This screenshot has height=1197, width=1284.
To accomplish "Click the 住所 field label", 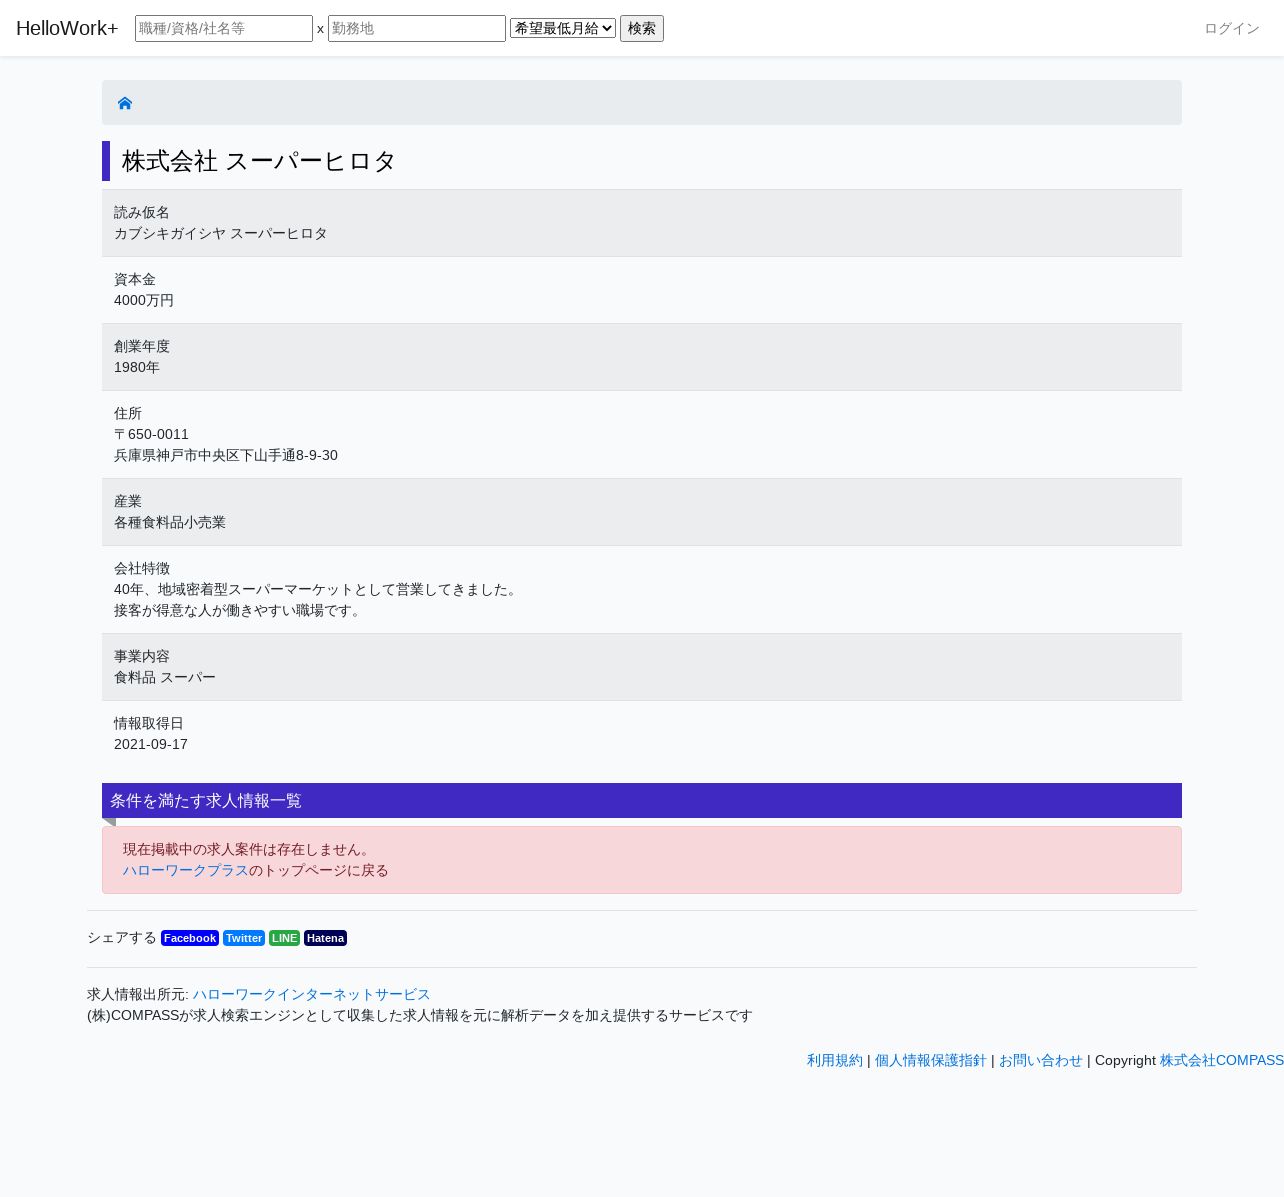I will pos(128,413).
